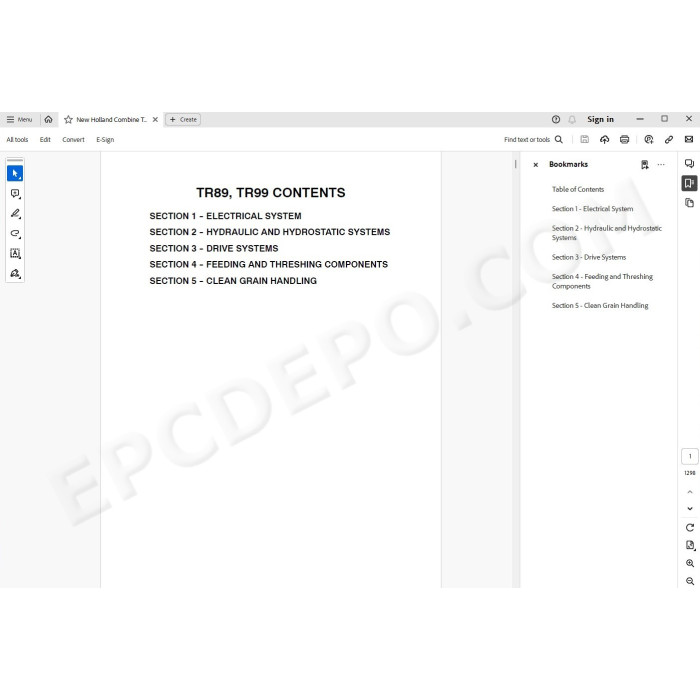This screenshot has width=700, height=700.
Task: Open the Menu hamburger button
Action: [x=19, y=119]
